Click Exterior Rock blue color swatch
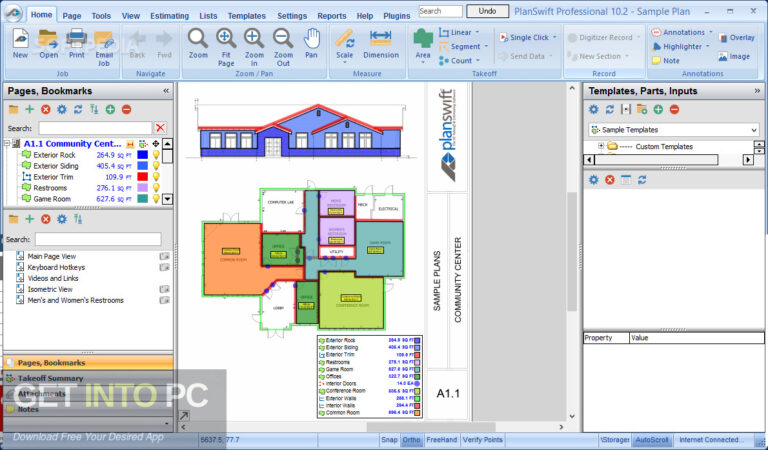Screen dimensions: 768x450 [143, 155]
